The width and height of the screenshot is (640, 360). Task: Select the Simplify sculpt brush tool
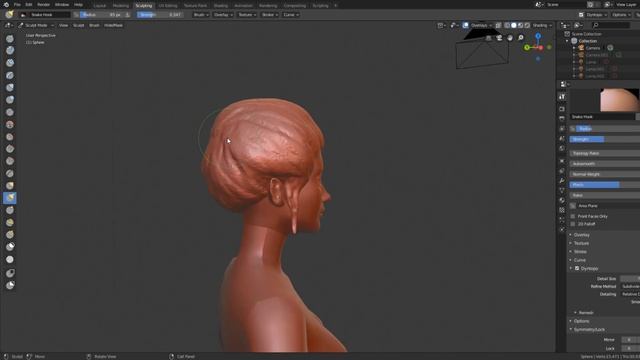pyautogui.click(x=10, y=247)
